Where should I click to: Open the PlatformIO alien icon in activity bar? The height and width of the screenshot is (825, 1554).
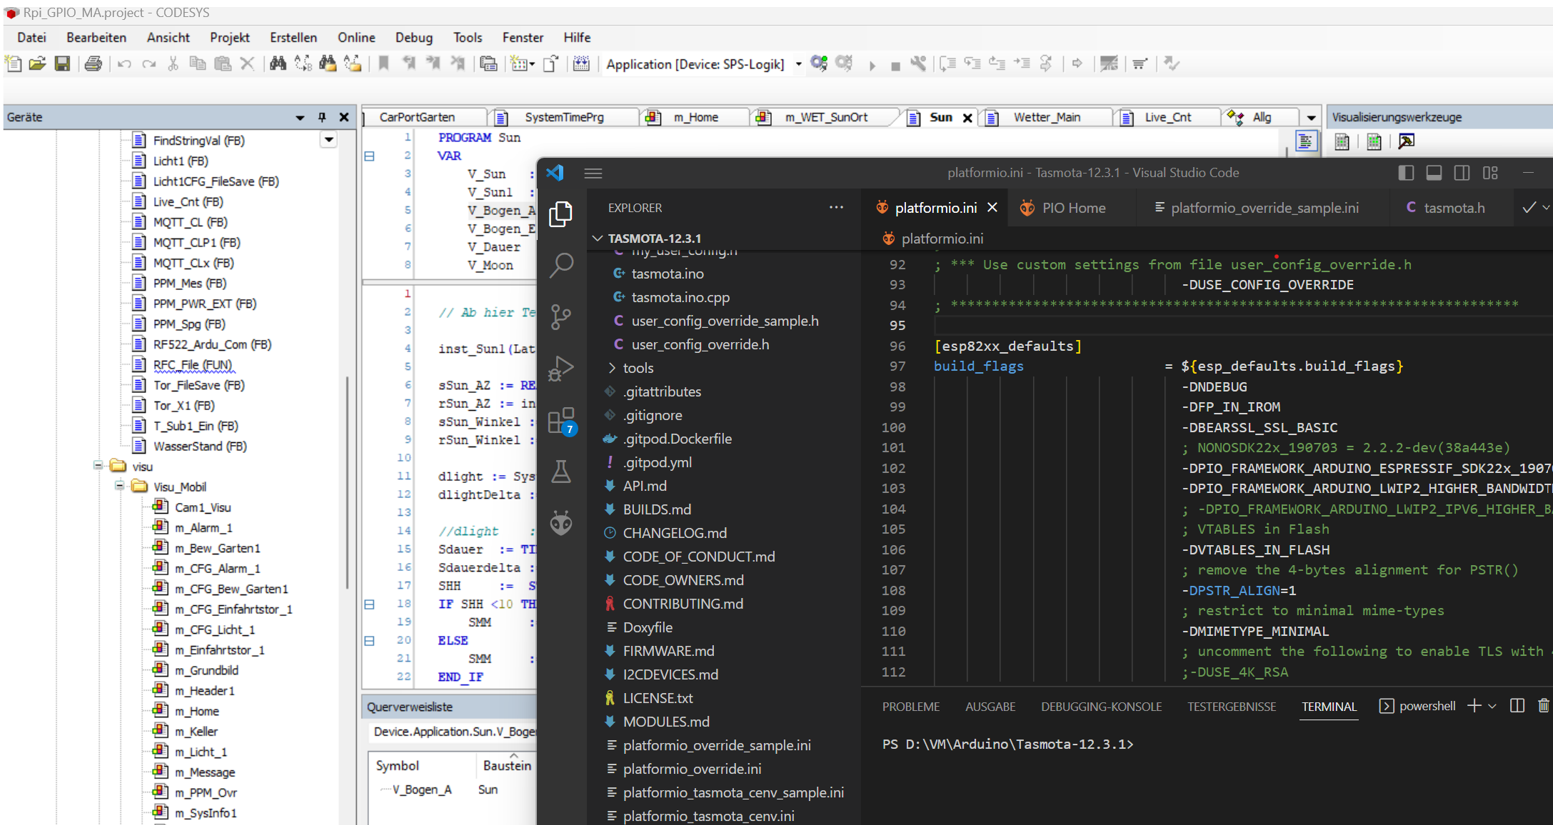(561, 523)
